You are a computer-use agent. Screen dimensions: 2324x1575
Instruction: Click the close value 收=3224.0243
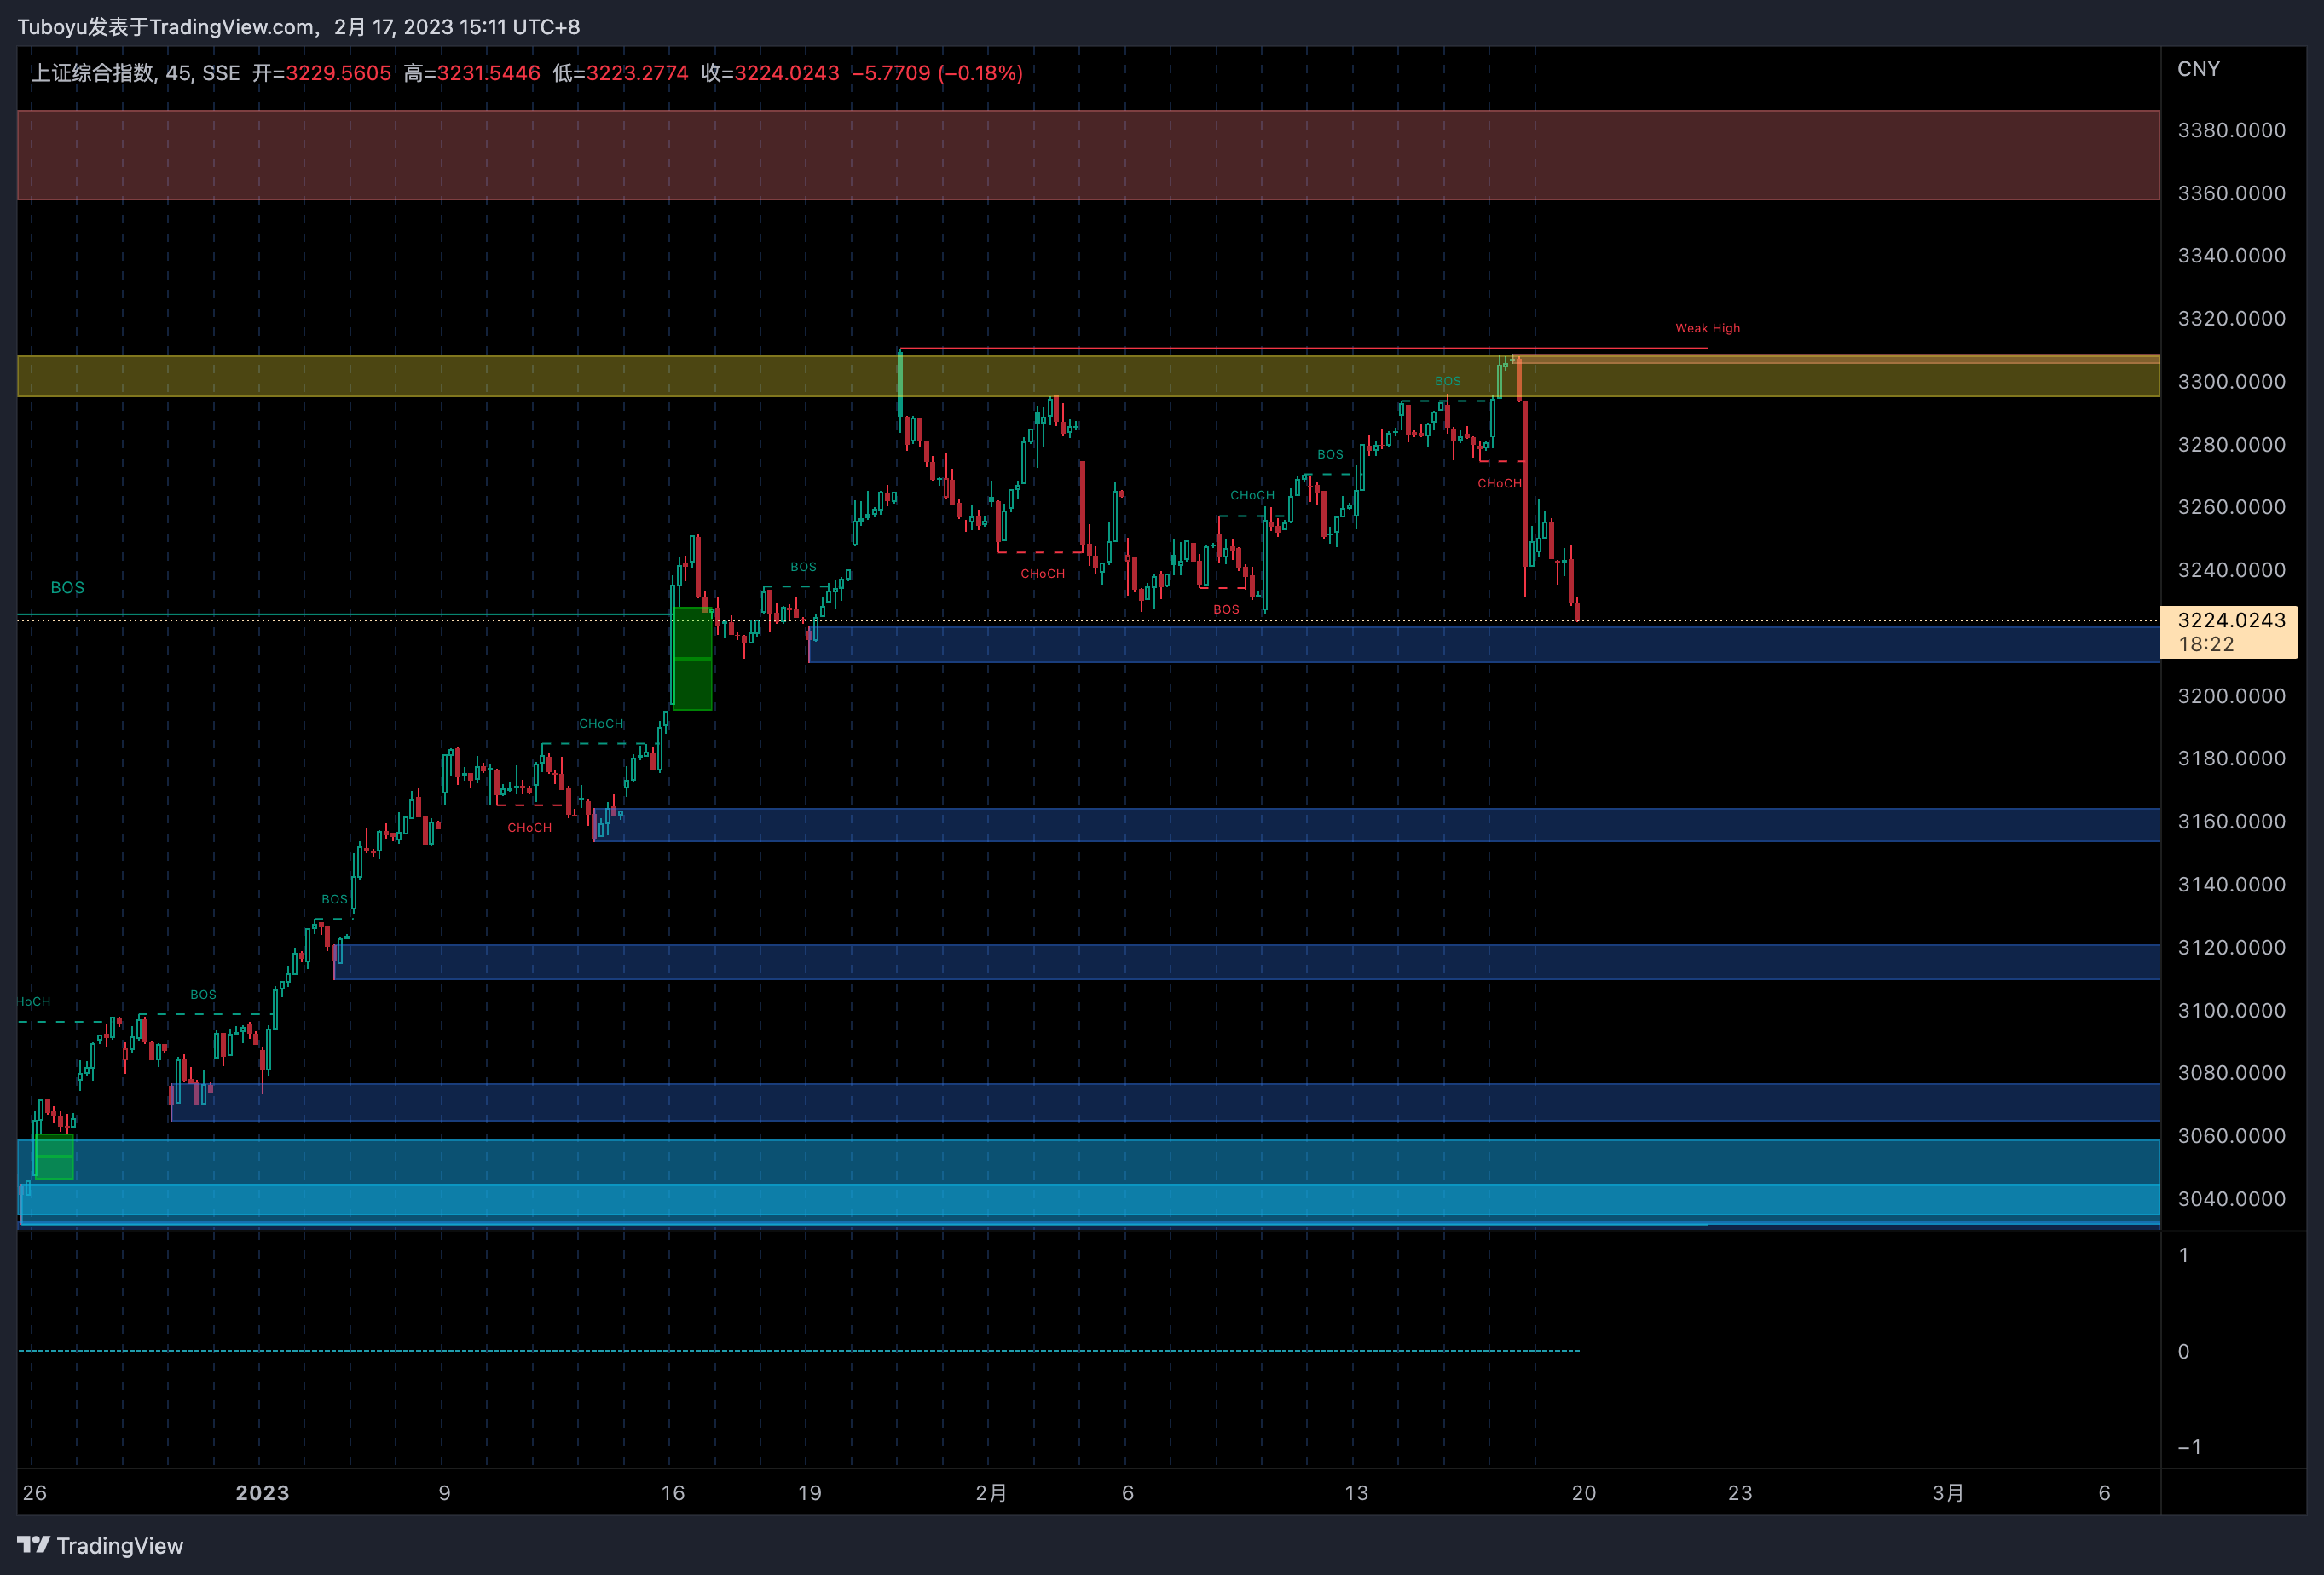(770, 73)
